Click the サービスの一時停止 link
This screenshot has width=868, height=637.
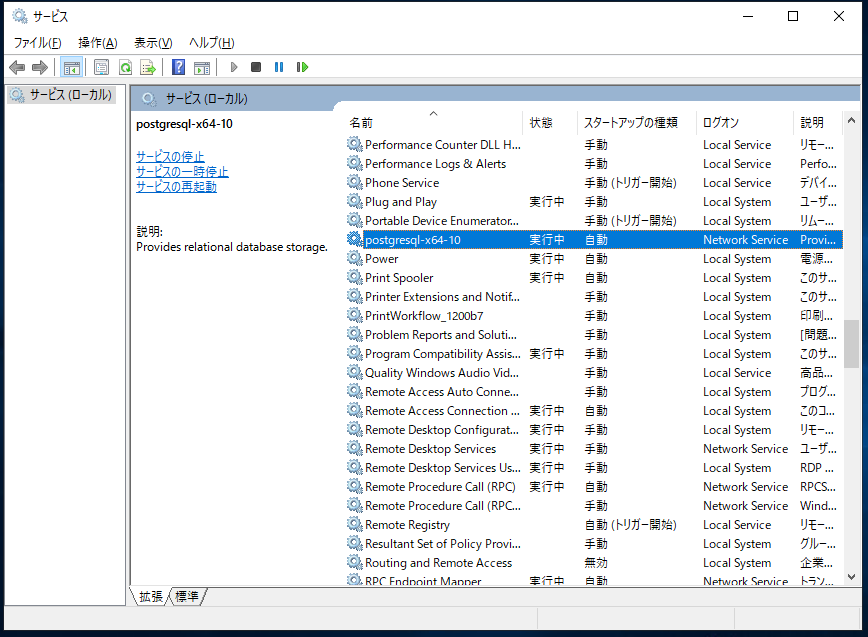(184, 171)
